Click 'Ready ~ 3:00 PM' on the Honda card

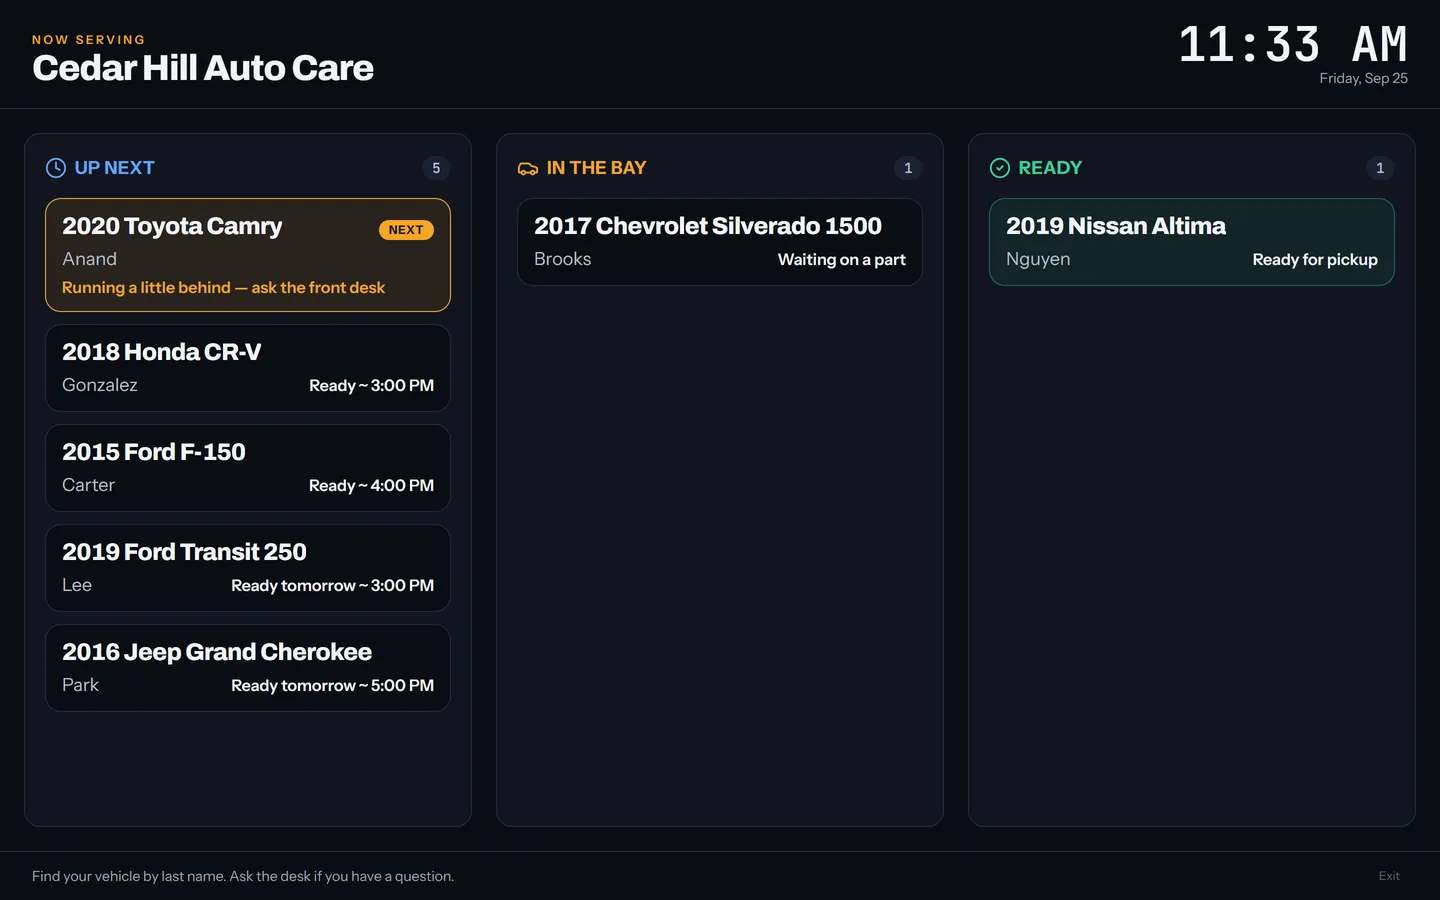click(x=371, y=386)
